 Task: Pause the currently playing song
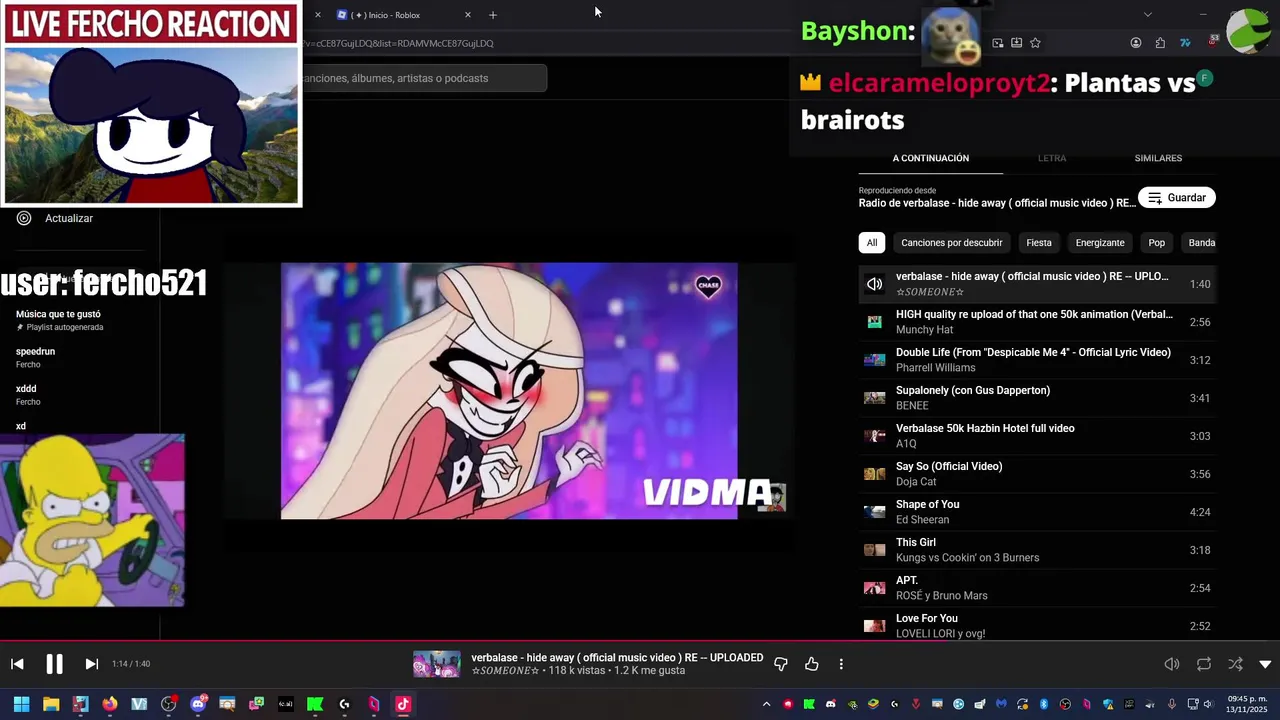54,664
